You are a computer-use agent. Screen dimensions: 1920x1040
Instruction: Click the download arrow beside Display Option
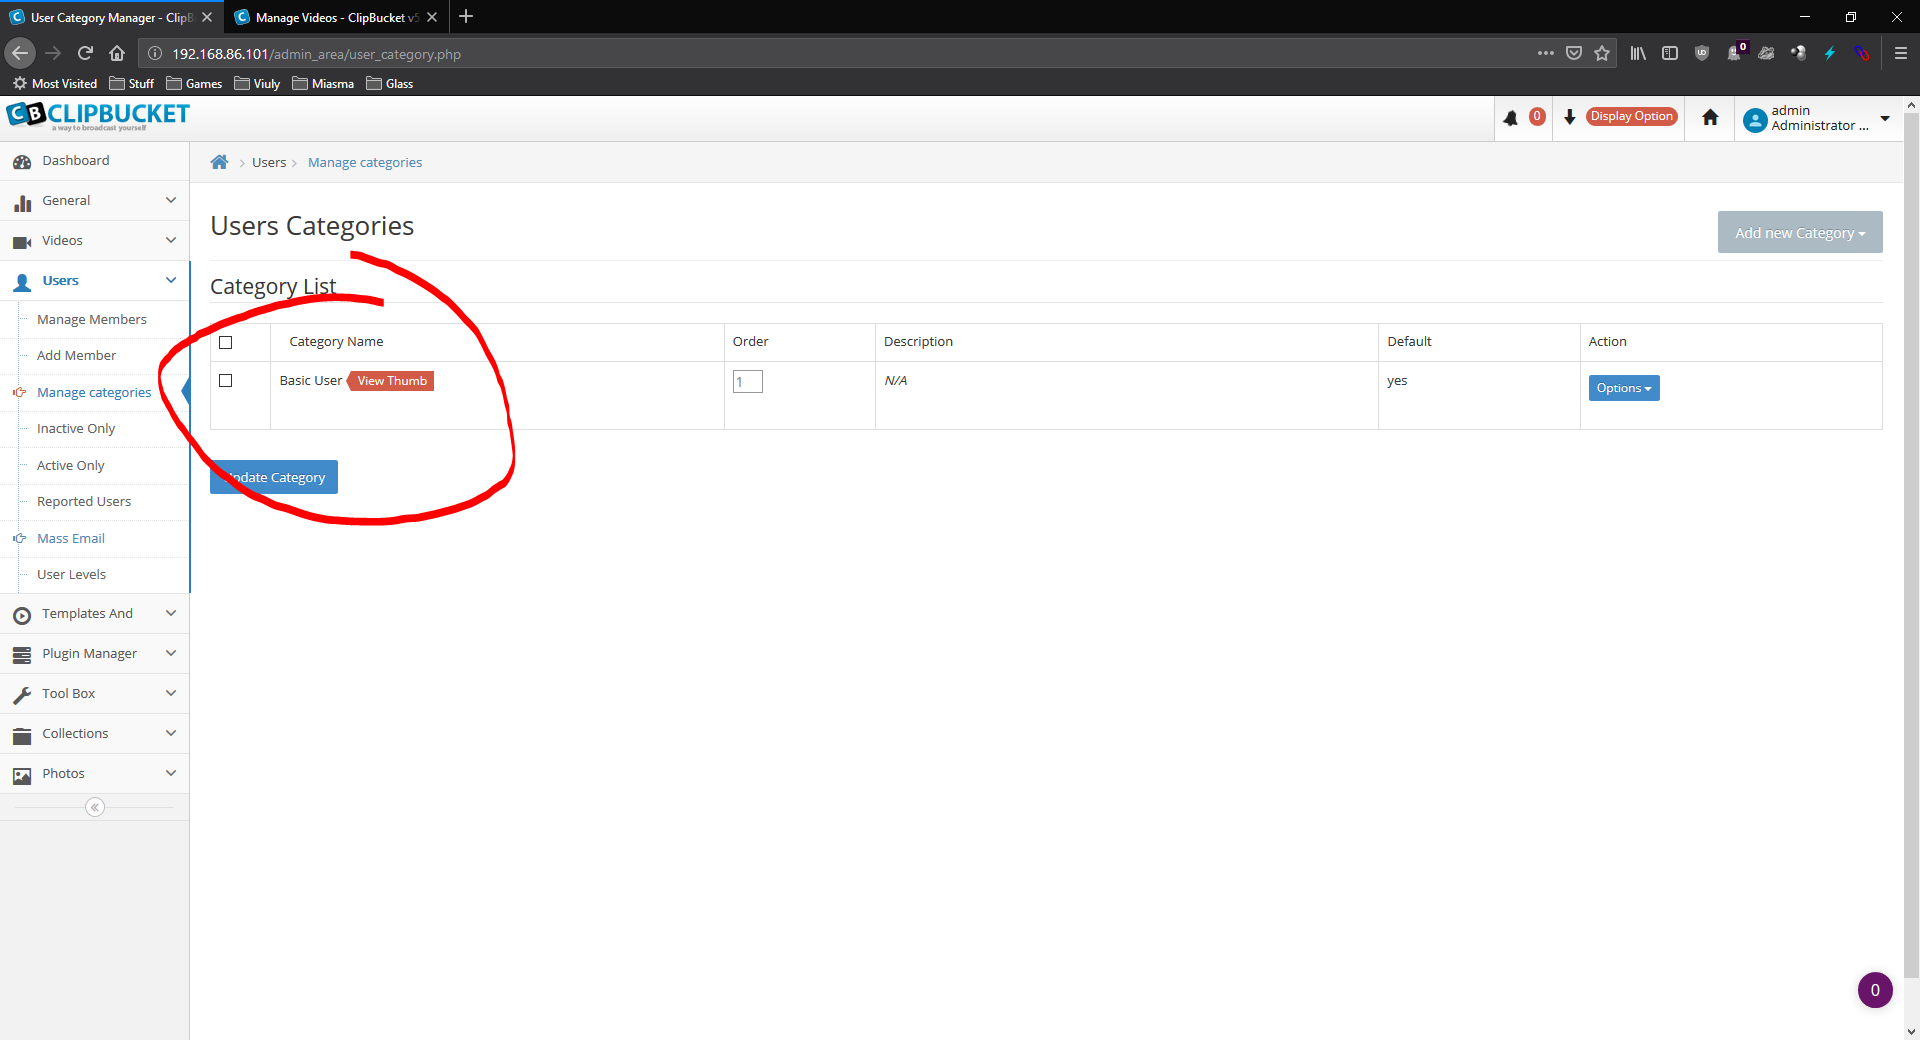(x=1568, y=118)
